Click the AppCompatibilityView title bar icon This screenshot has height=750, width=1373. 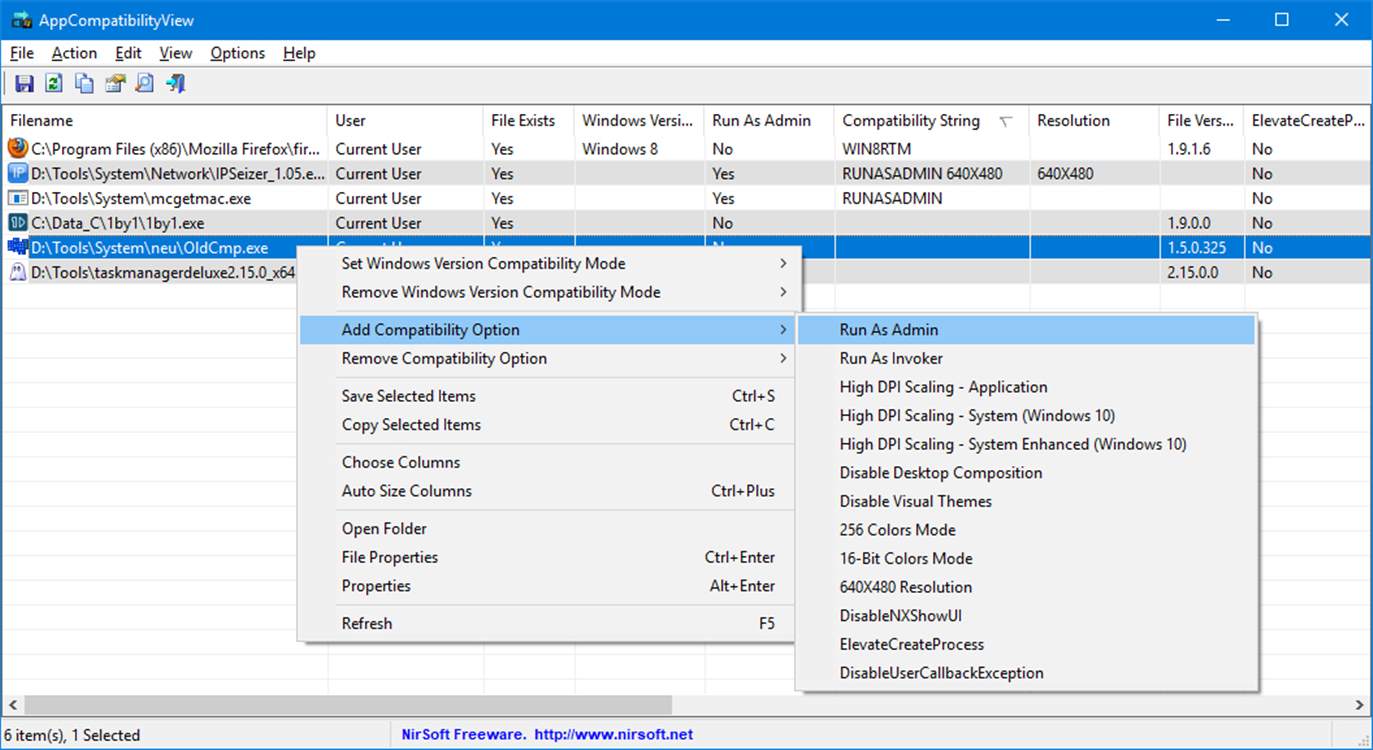[x=21, y=20]
